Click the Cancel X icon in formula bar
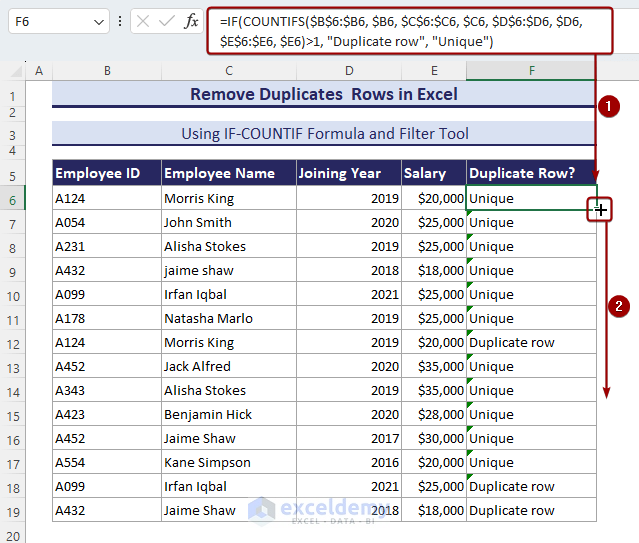This screenshot has width=639, height=543. [143, 21]
